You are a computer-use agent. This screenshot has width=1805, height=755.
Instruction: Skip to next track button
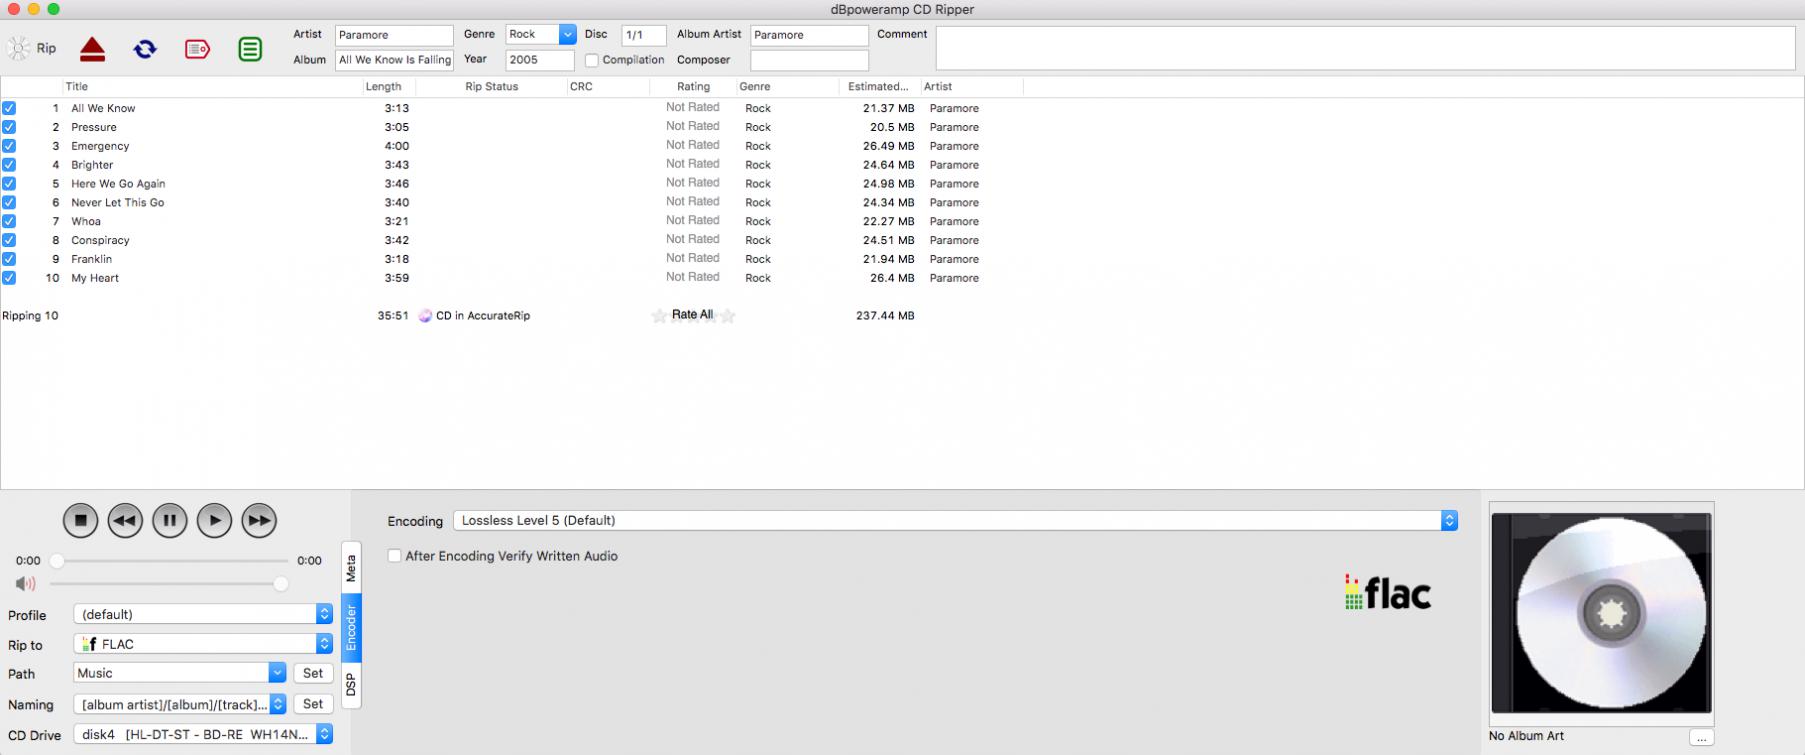(259, 520)
